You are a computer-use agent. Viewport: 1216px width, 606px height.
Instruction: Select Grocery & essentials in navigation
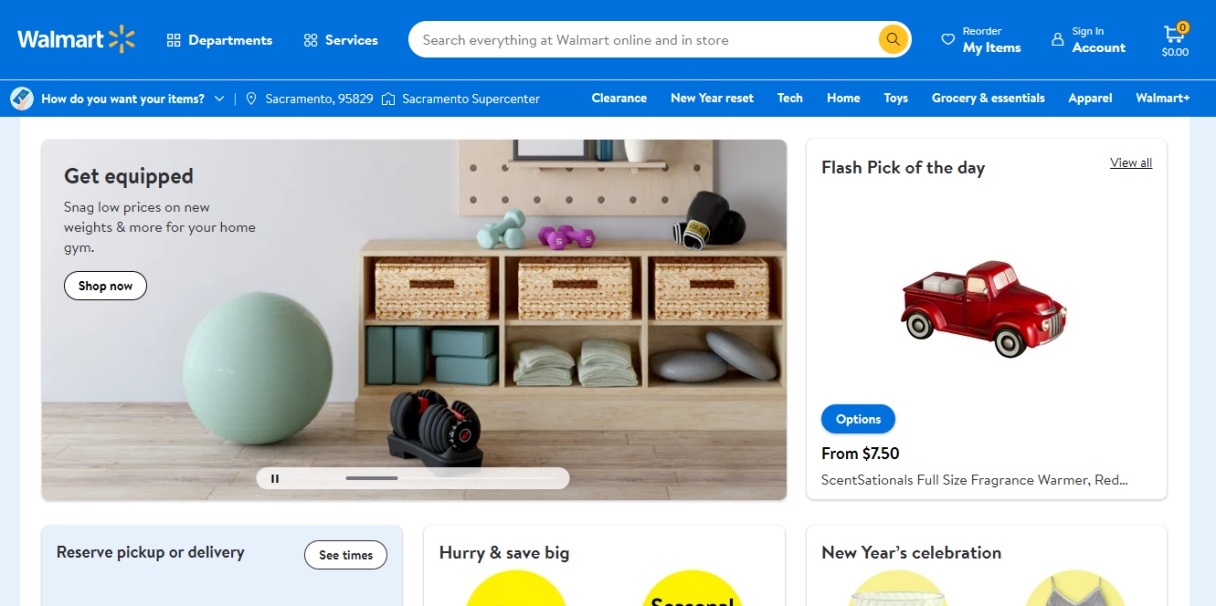[988, 98]
